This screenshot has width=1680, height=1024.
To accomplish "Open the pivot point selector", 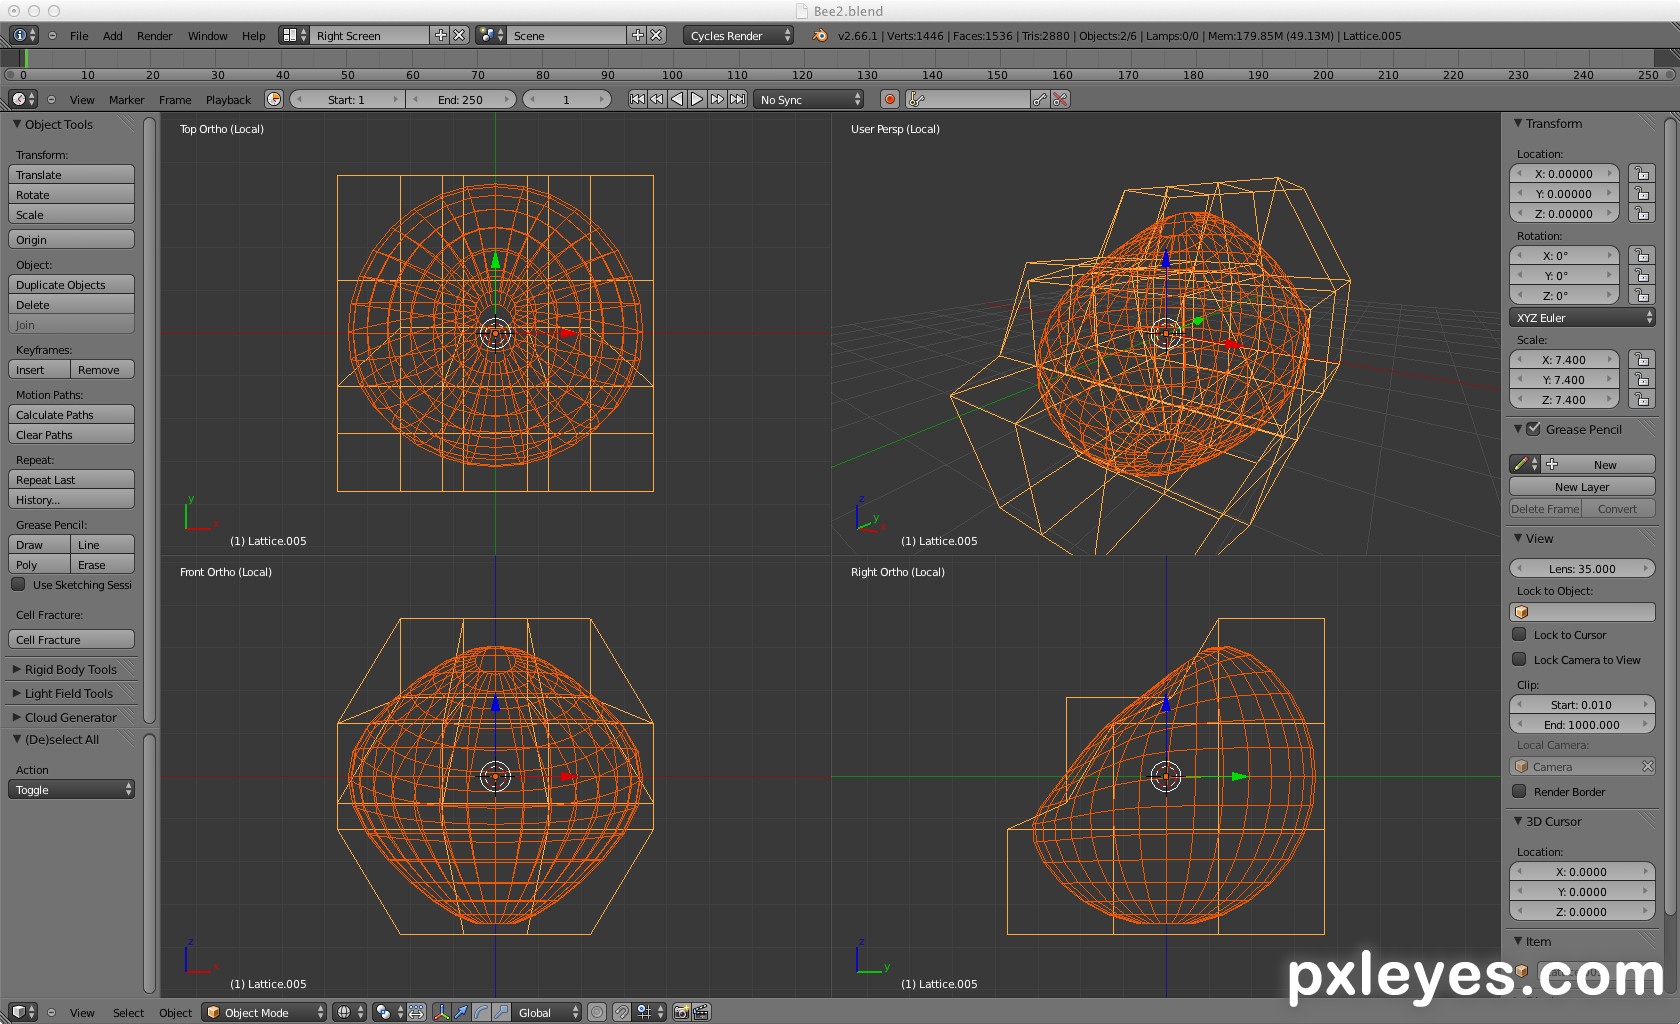I will (387, 1012).
